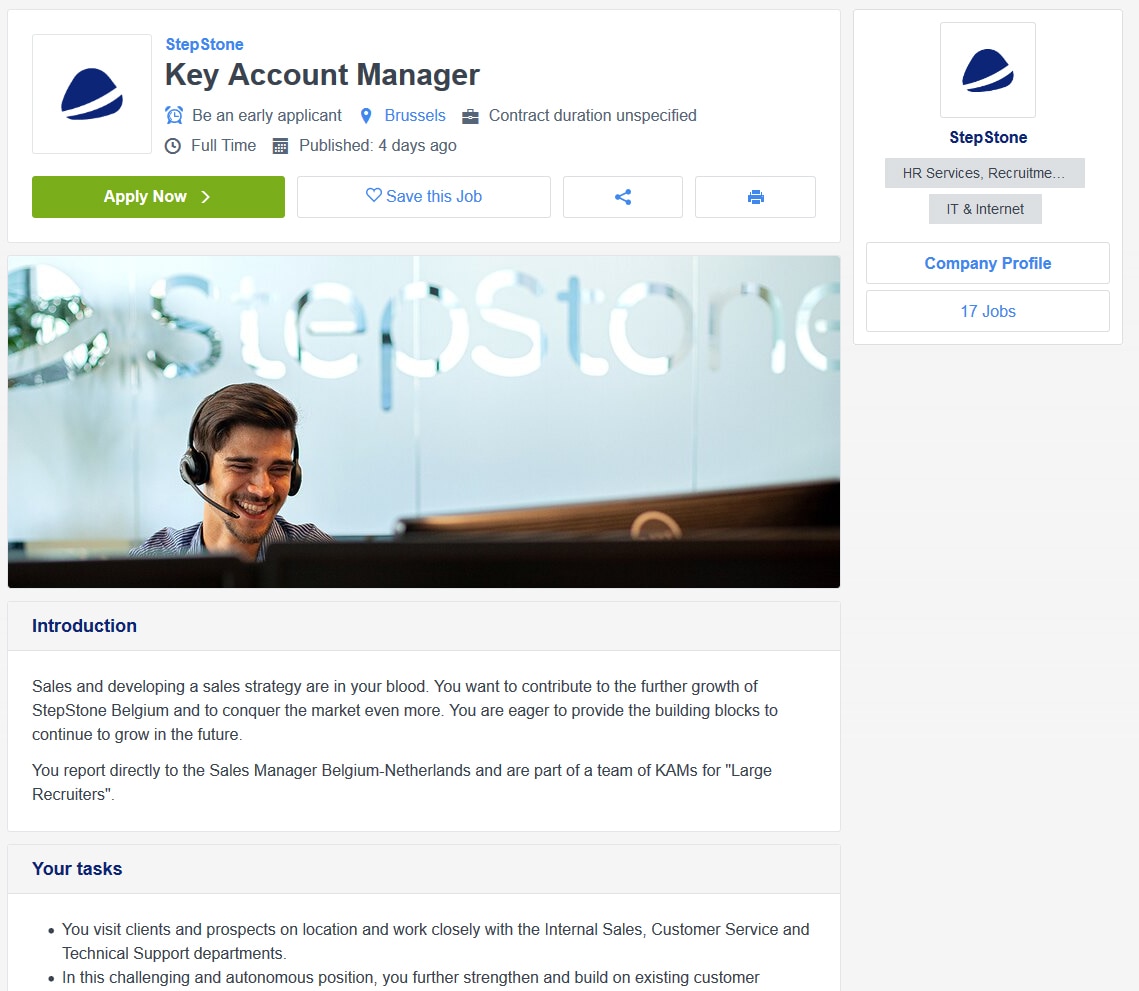Click the arrow chevron on Apply Now

[206, 197]
